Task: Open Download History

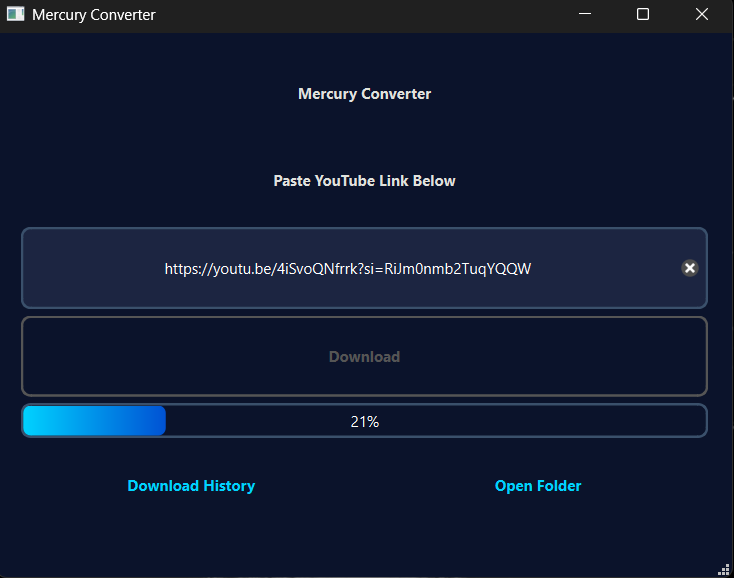Action: point(191,486)
